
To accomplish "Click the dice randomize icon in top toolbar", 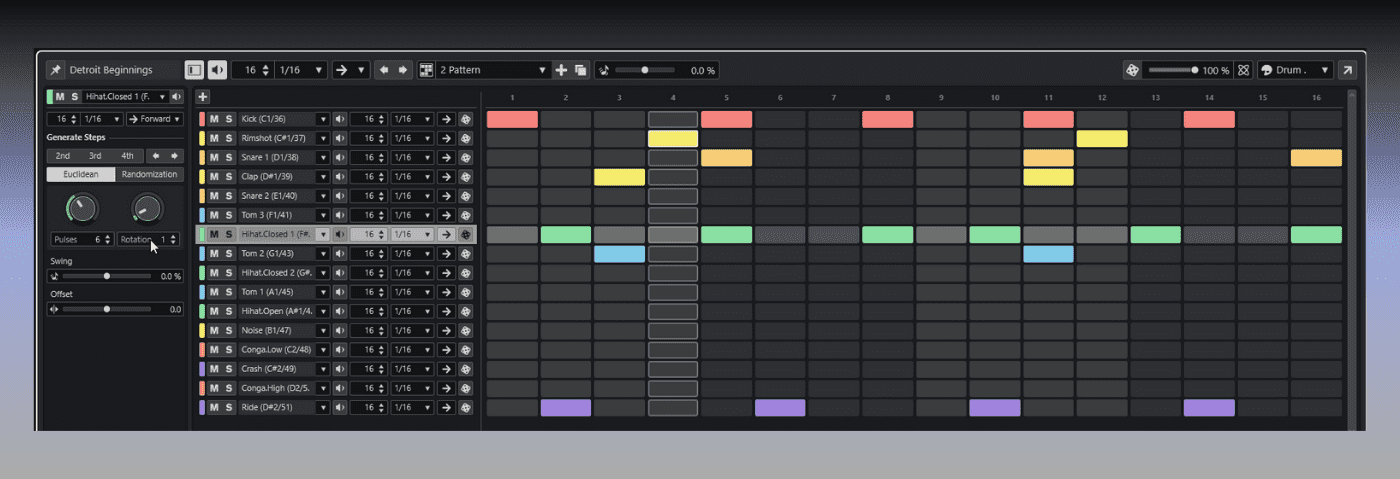I will (1131, 70).
